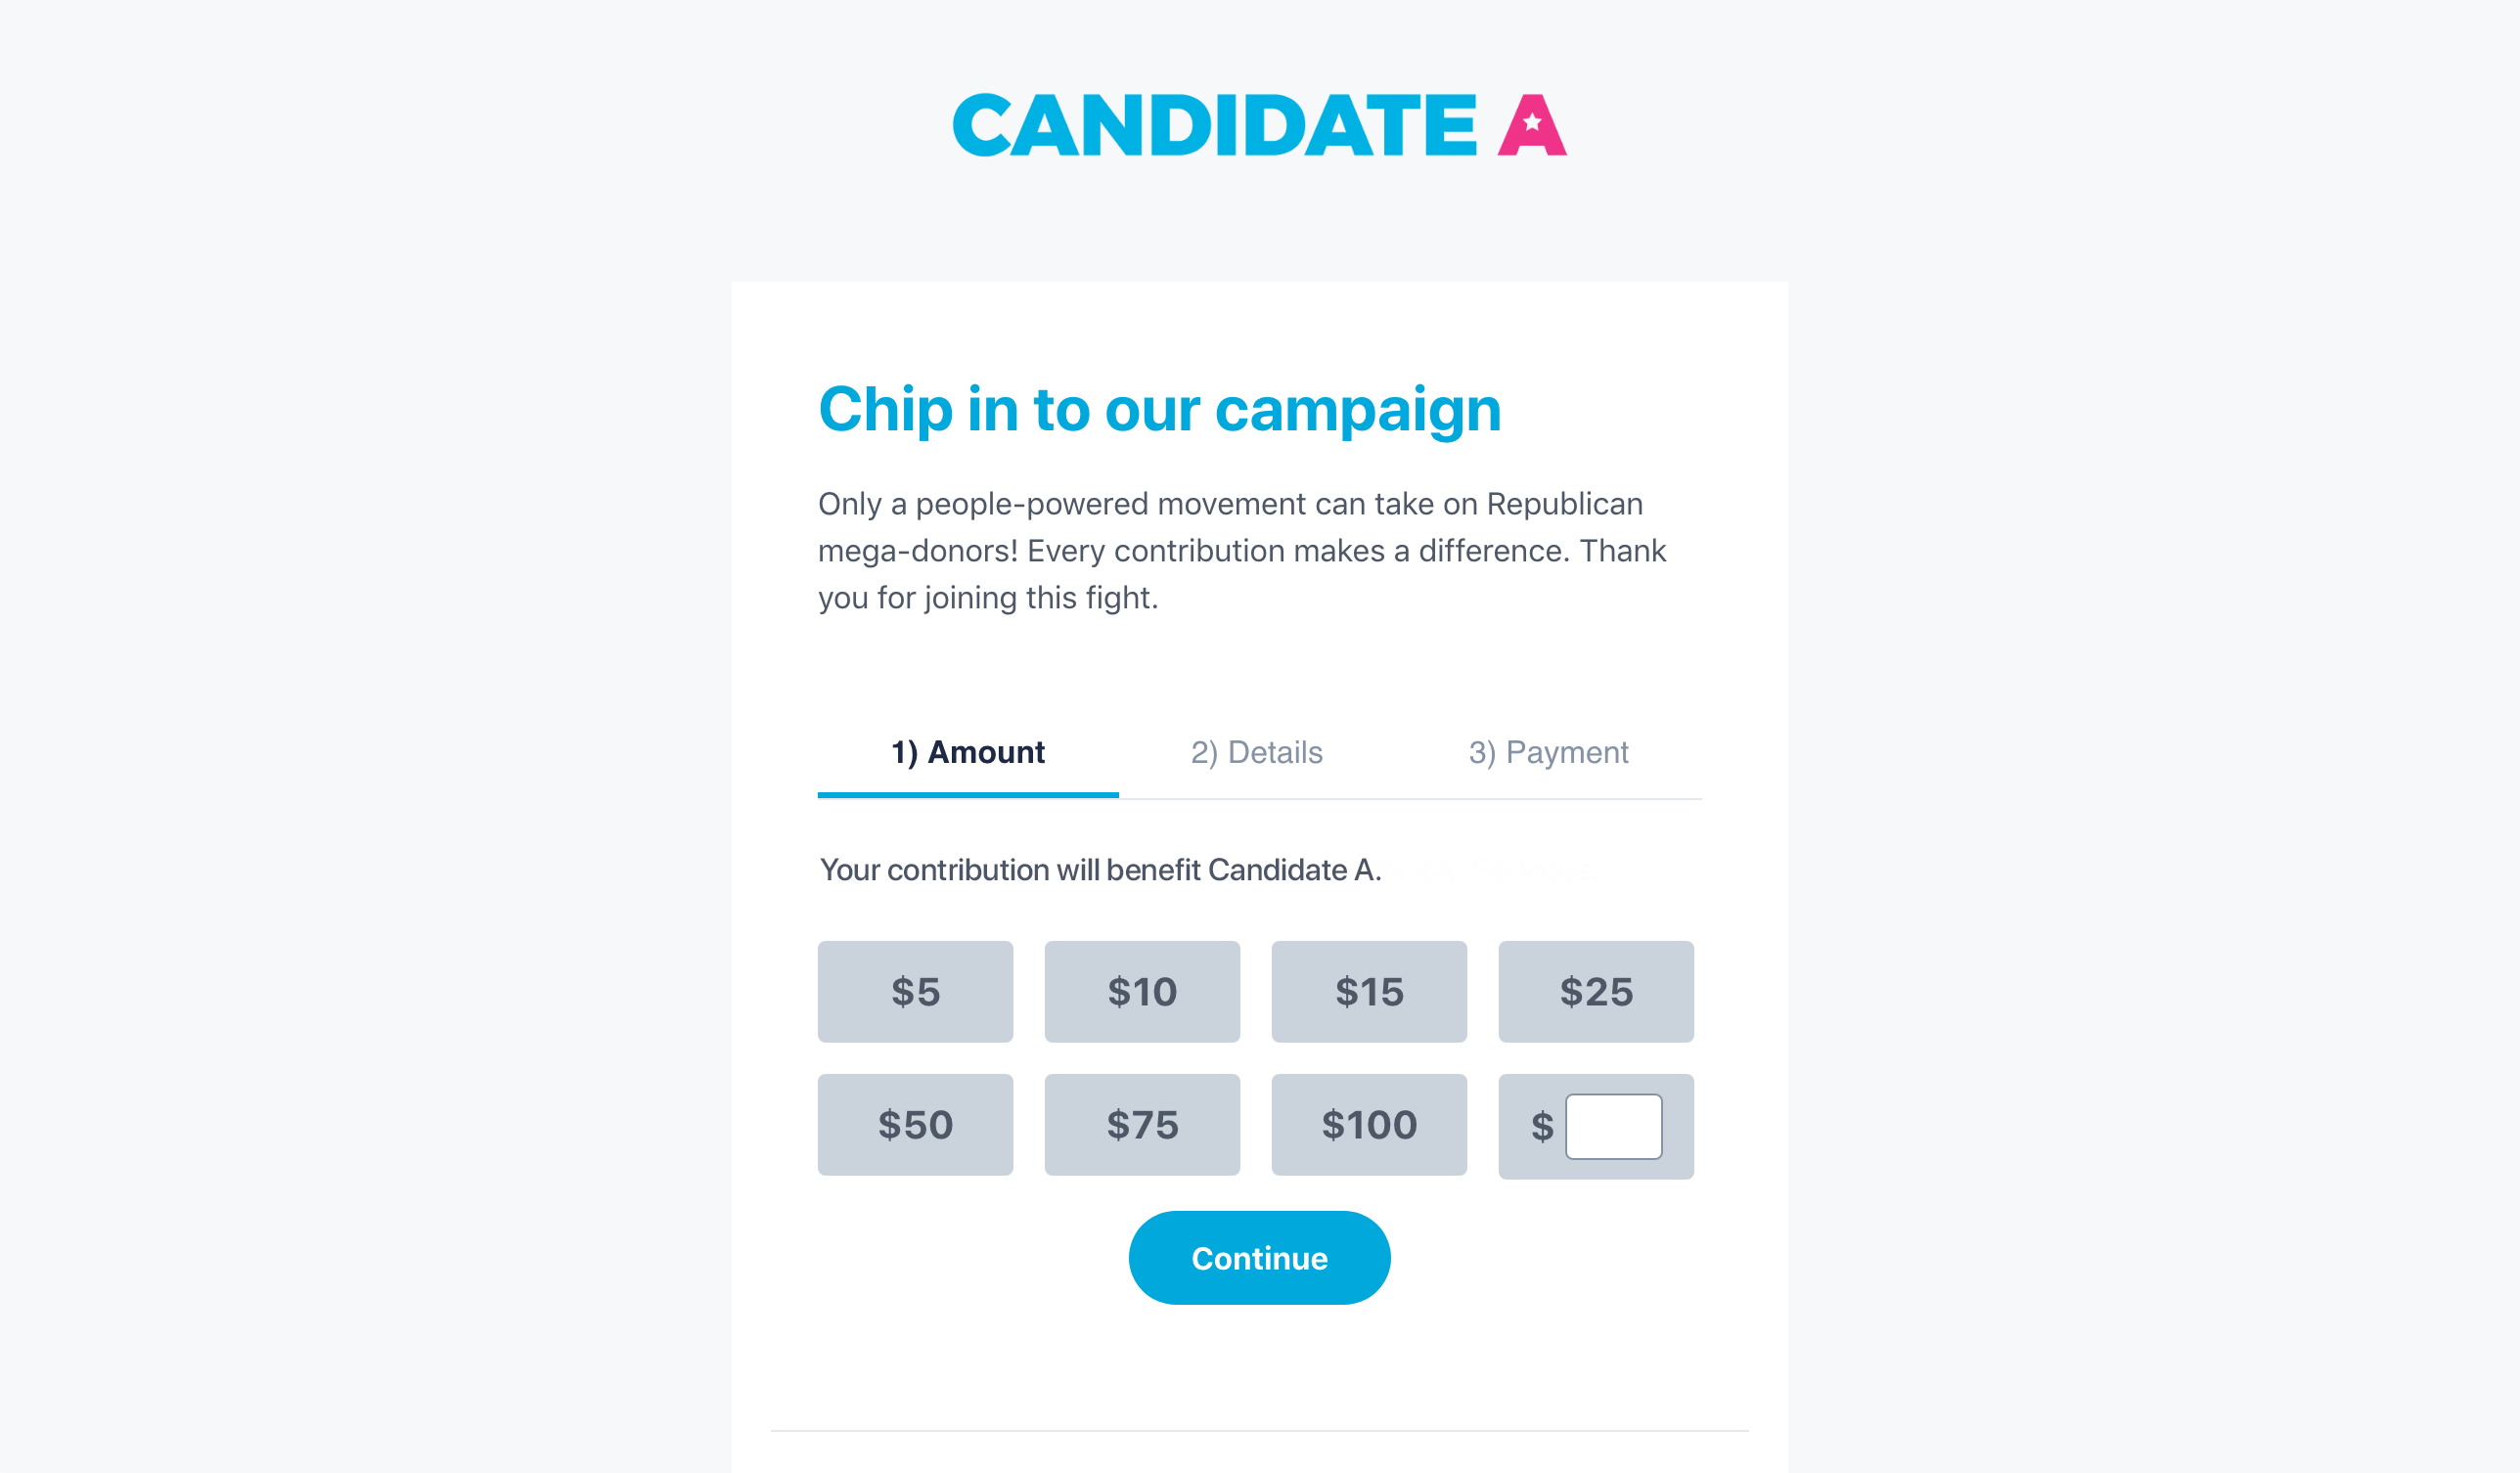Select the $75 donation amount
2520x1473 pixels.
1142,1124
